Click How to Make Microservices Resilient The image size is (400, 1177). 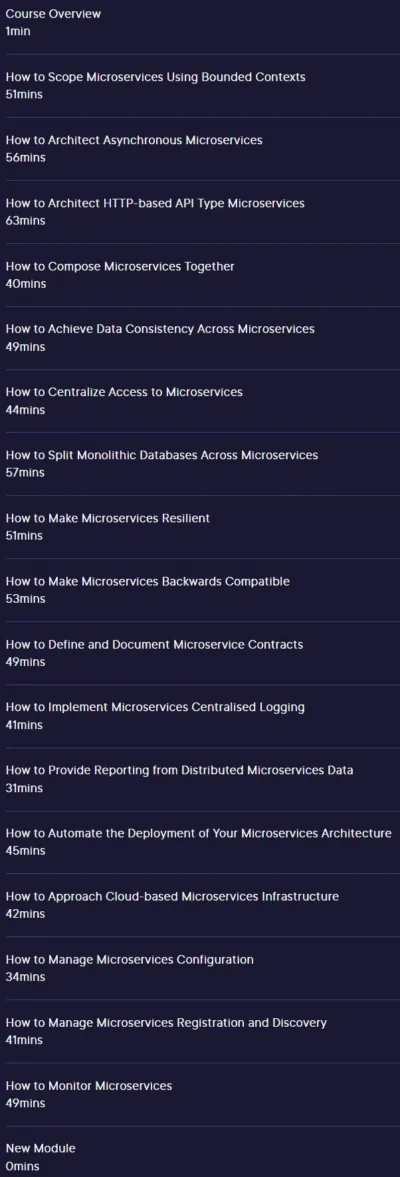(x=200, y=527)
